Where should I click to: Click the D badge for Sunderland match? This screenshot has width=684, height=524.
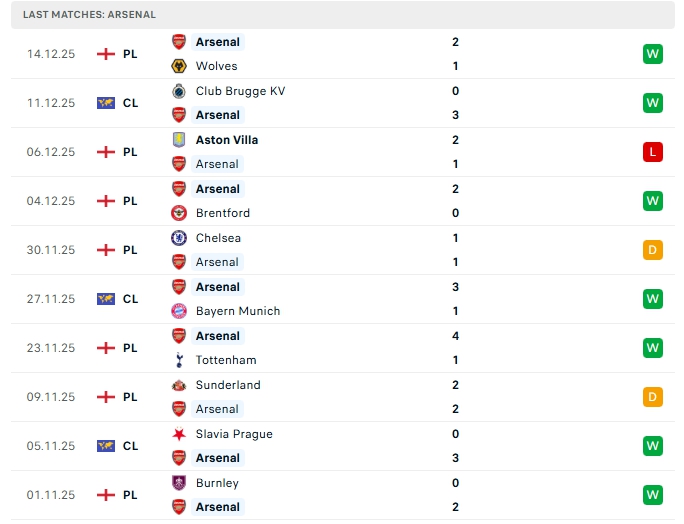click(x=653, y=397)
